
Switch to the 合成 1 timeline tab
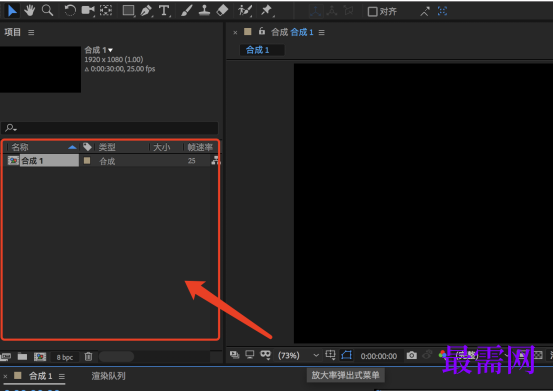[x=40, y=376]
